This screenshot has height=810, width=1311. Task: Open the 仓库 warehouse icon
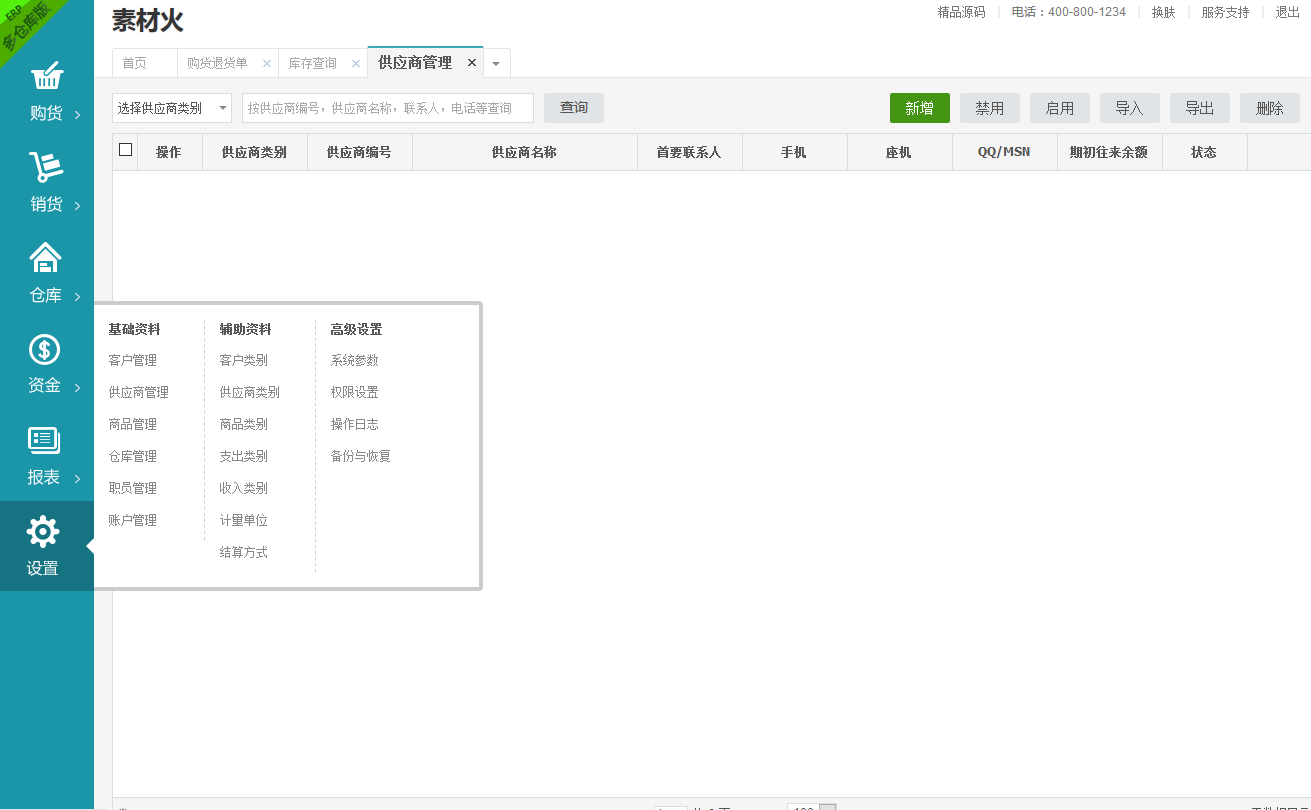(46, 259)
